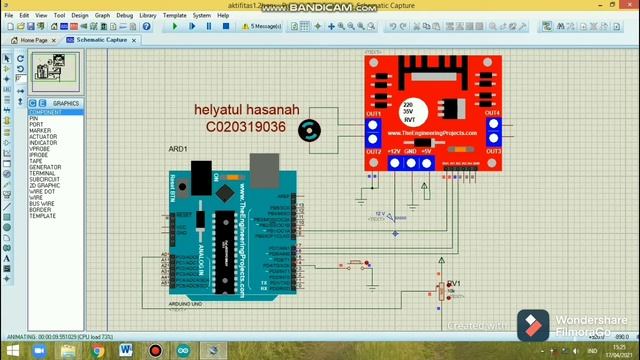Save the design with floppy icon
This screenshot has width=640, height=360.
(31, 27)
